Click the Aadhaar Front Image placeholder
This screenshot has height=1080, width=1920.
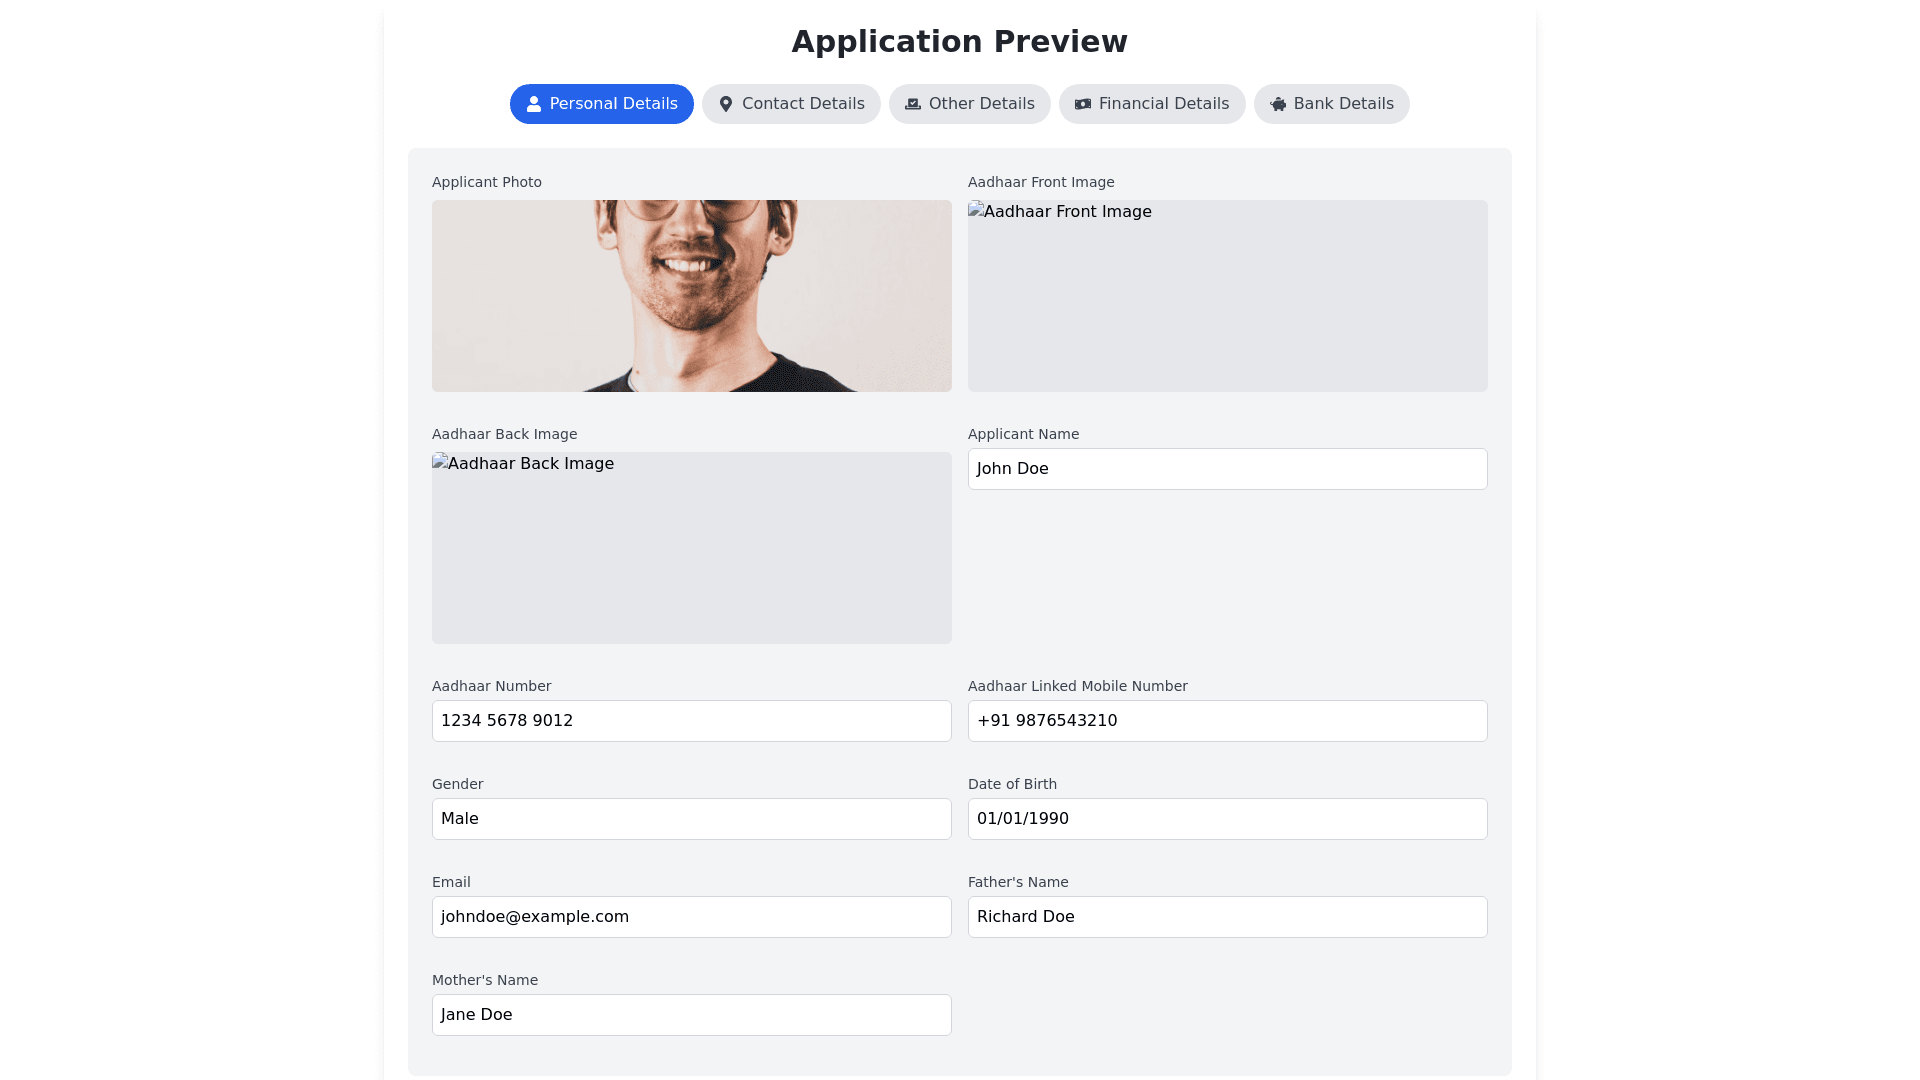click(1227, 296)
